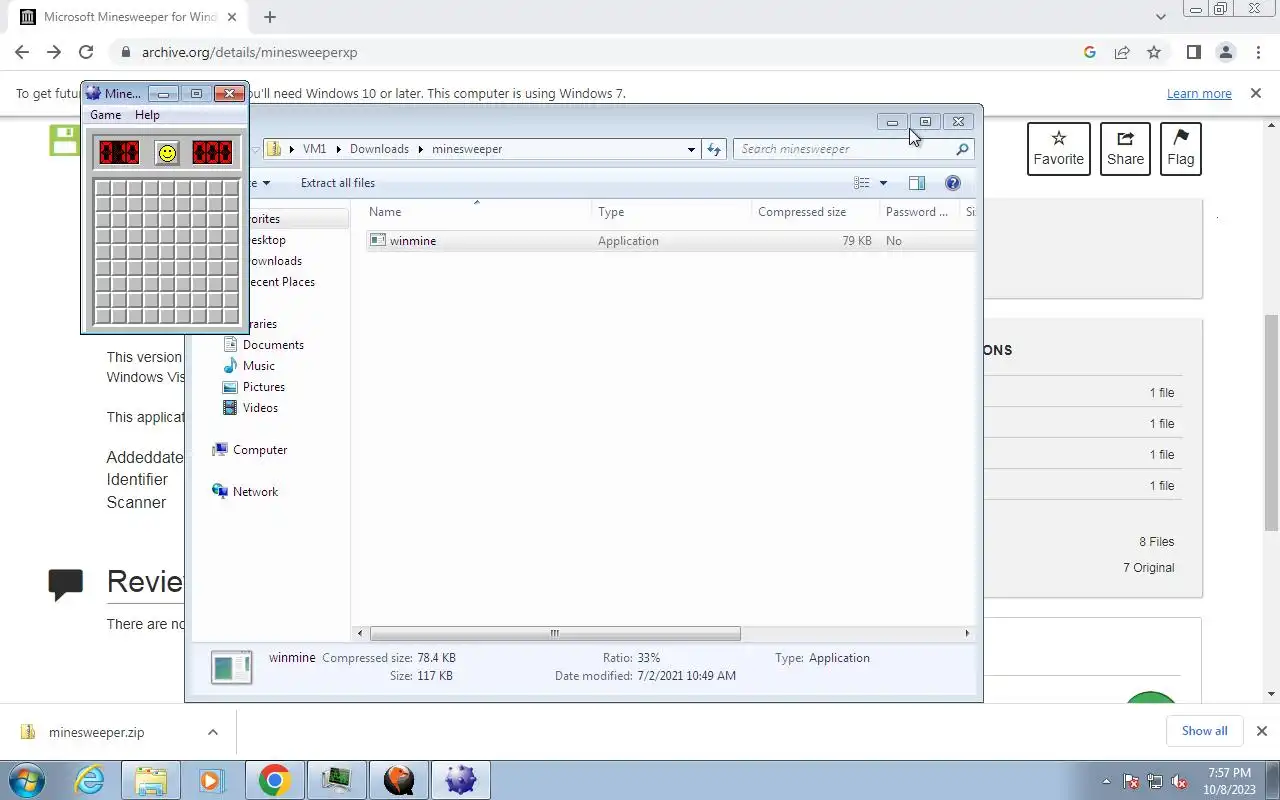Click the muted volume tray icon

(x=1179, y=782)
